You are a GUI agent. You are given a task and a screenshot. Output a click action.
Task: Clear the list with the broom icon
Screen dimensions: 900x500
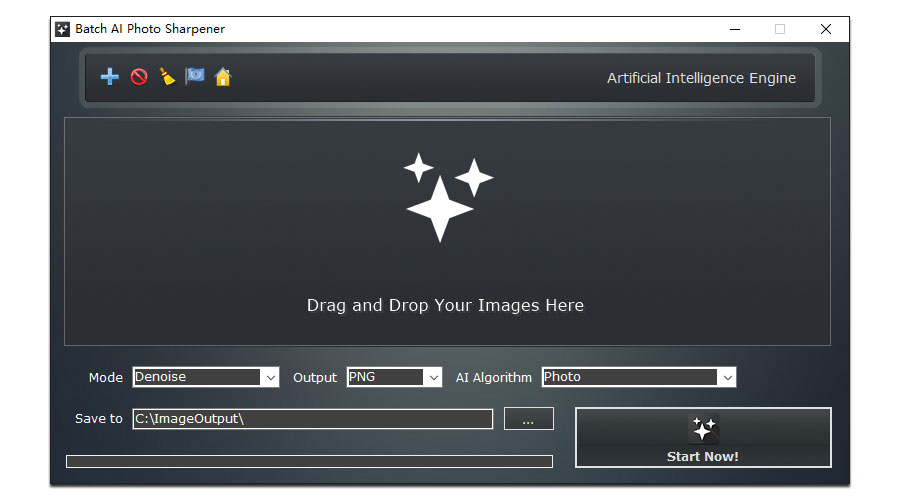pyautogui.click(x=167, y=77)
